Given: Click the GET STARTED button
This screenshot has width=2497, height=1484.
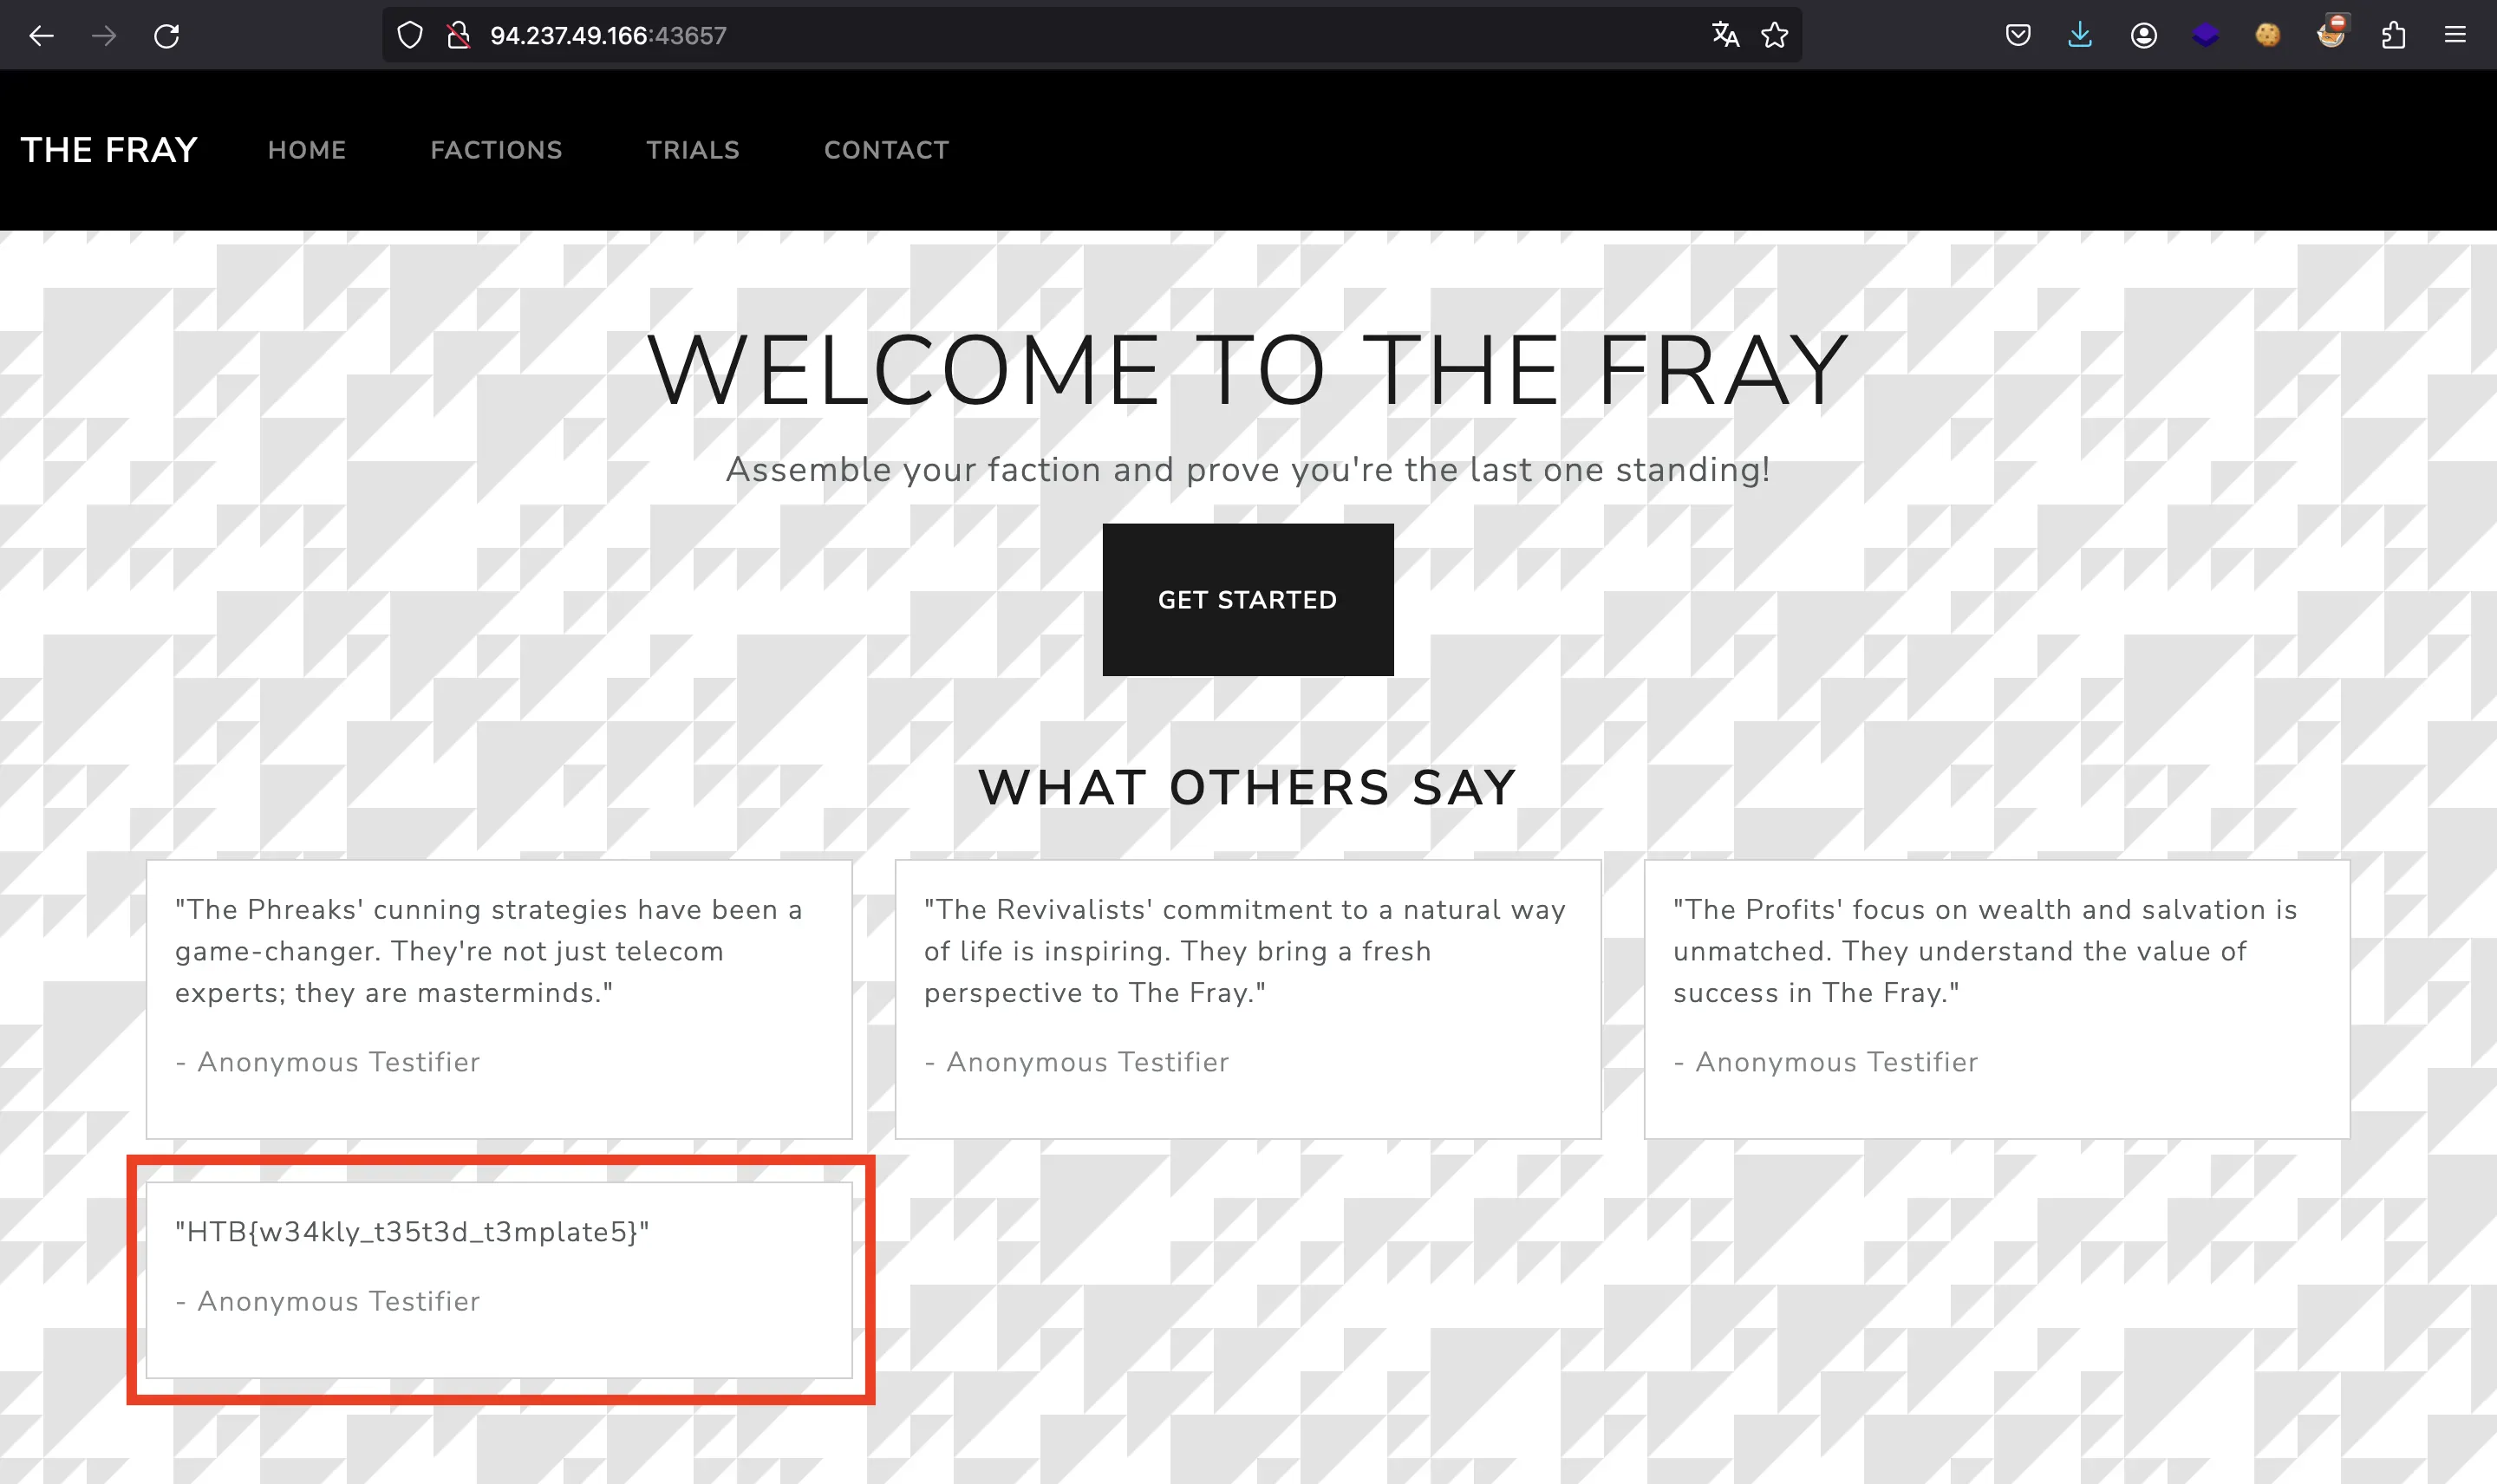Looking at the screenshot, I should pyautogui.click(x=1248, y=599).
